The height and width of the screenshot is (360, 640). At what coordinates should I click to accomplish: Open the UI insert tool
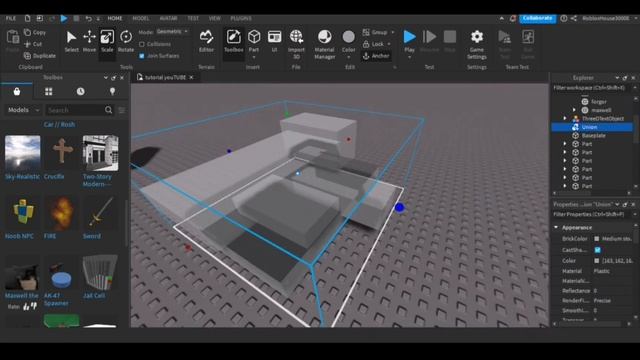[274, 41]
